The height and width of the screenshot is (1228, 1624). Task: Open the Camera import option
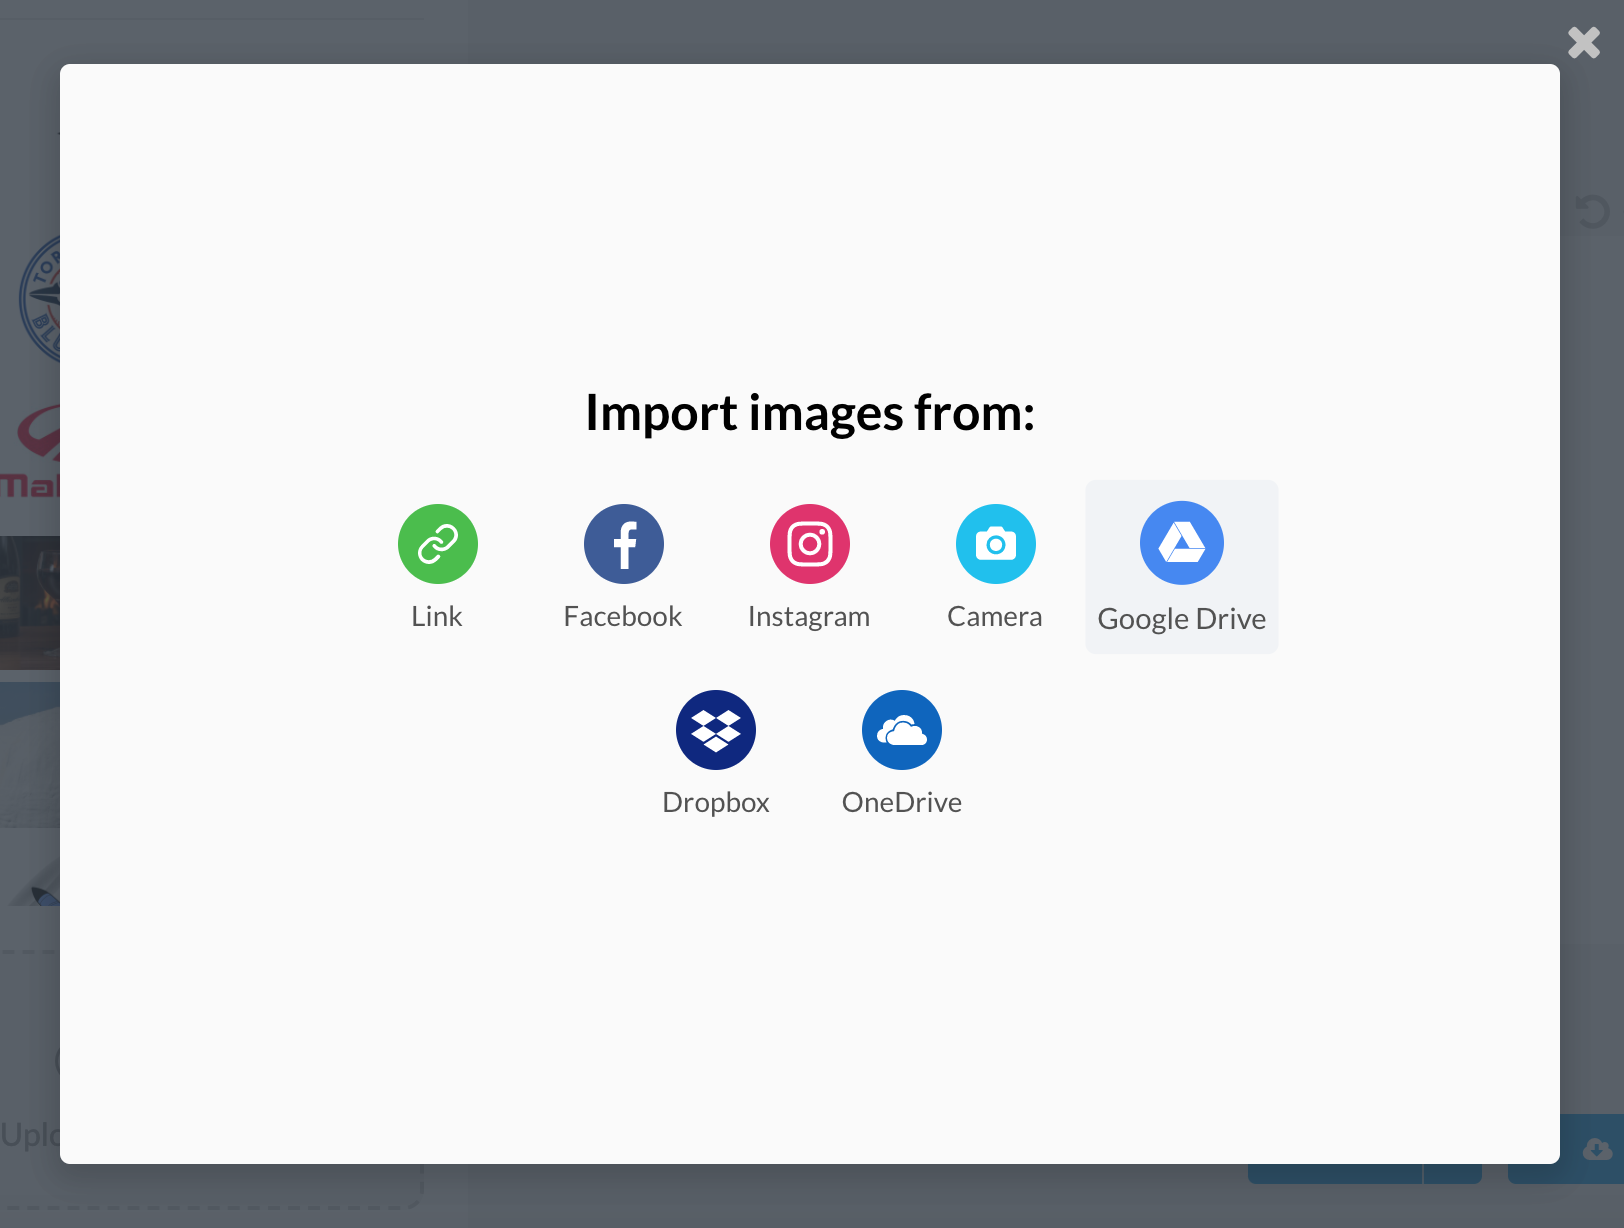(995, 544)
